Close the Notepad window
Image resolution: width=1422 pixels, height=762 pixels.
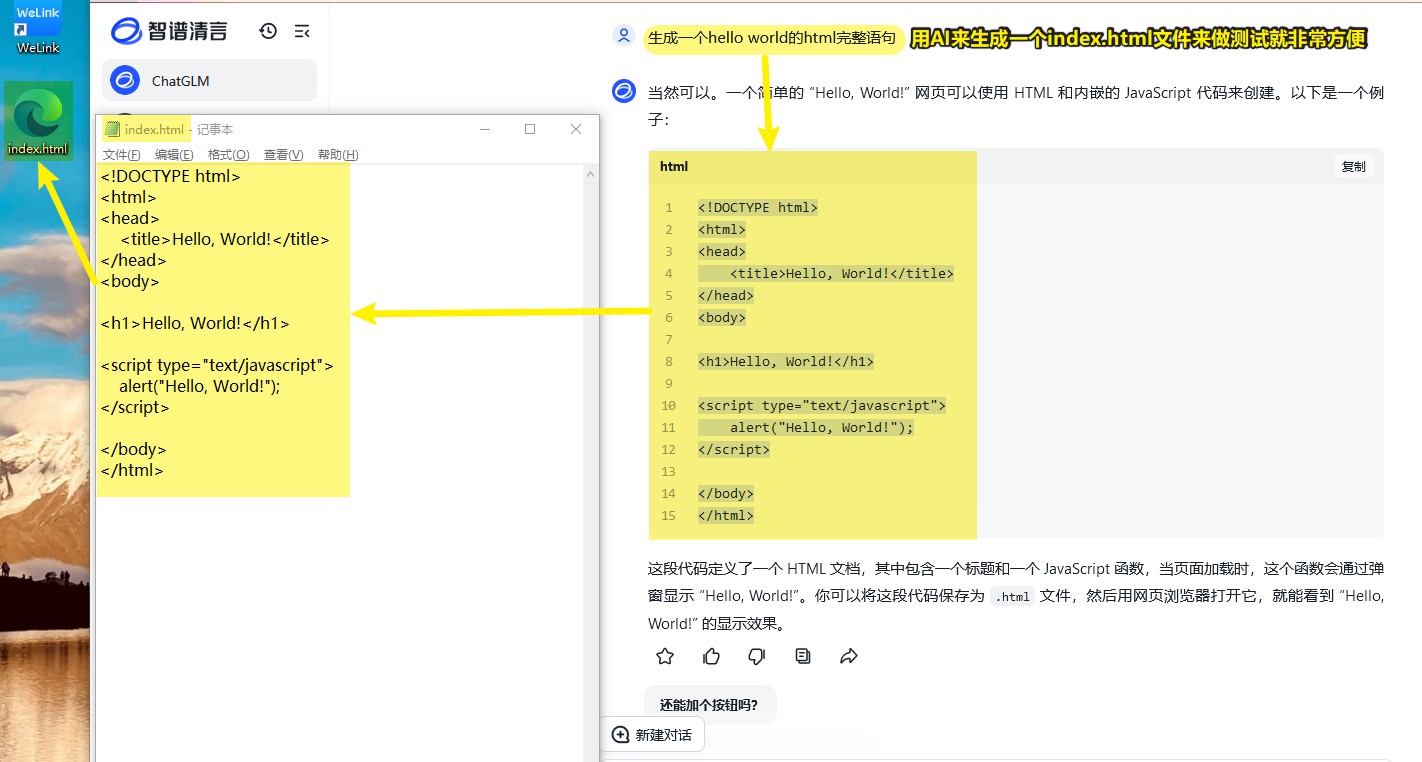(576, 129)
